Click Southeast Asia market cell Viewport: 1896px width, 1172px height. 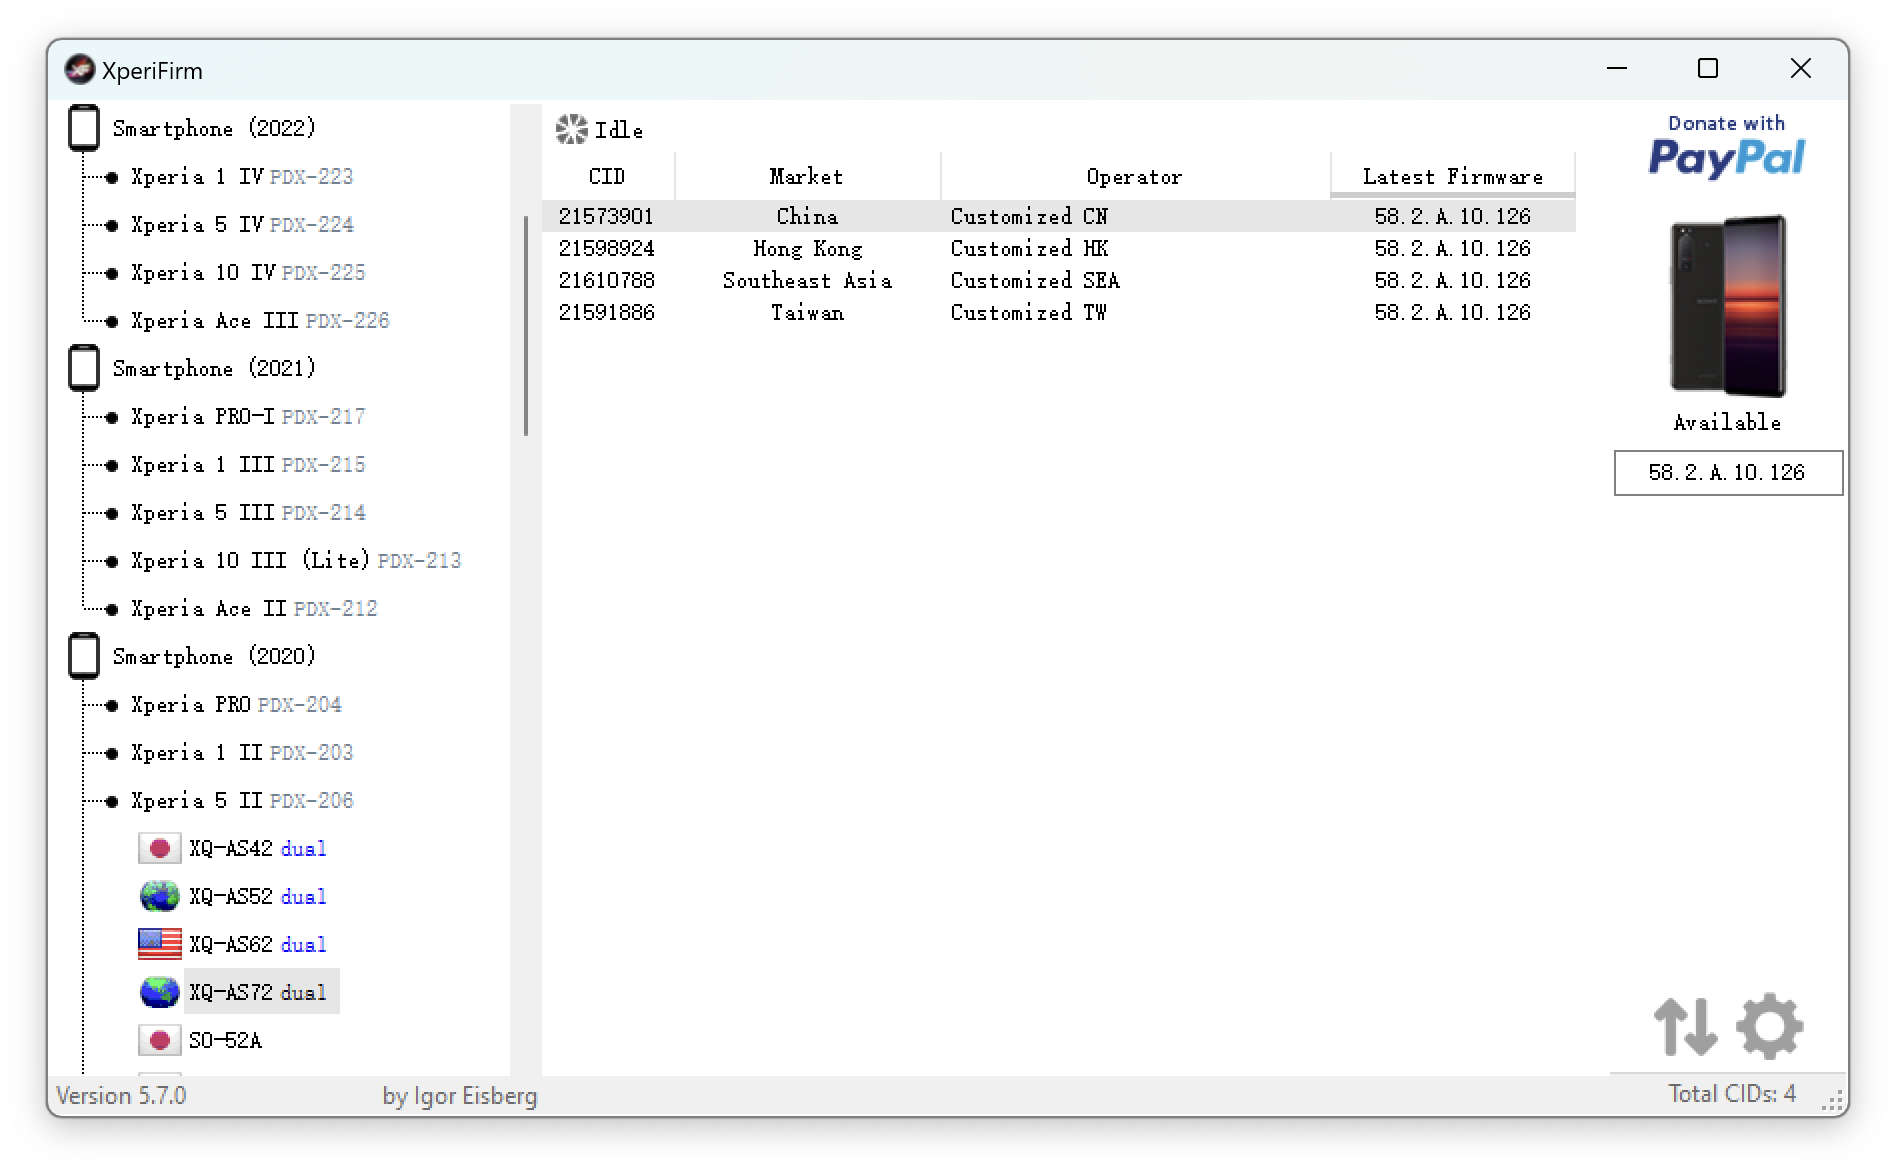coord(808,280)
